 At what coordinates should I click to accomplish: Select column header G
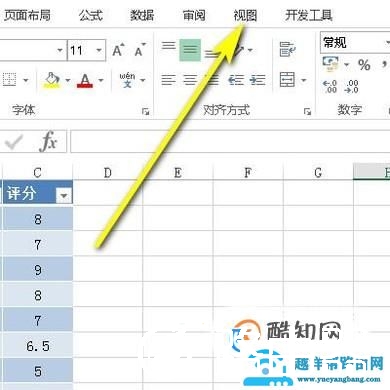point(318,172)
